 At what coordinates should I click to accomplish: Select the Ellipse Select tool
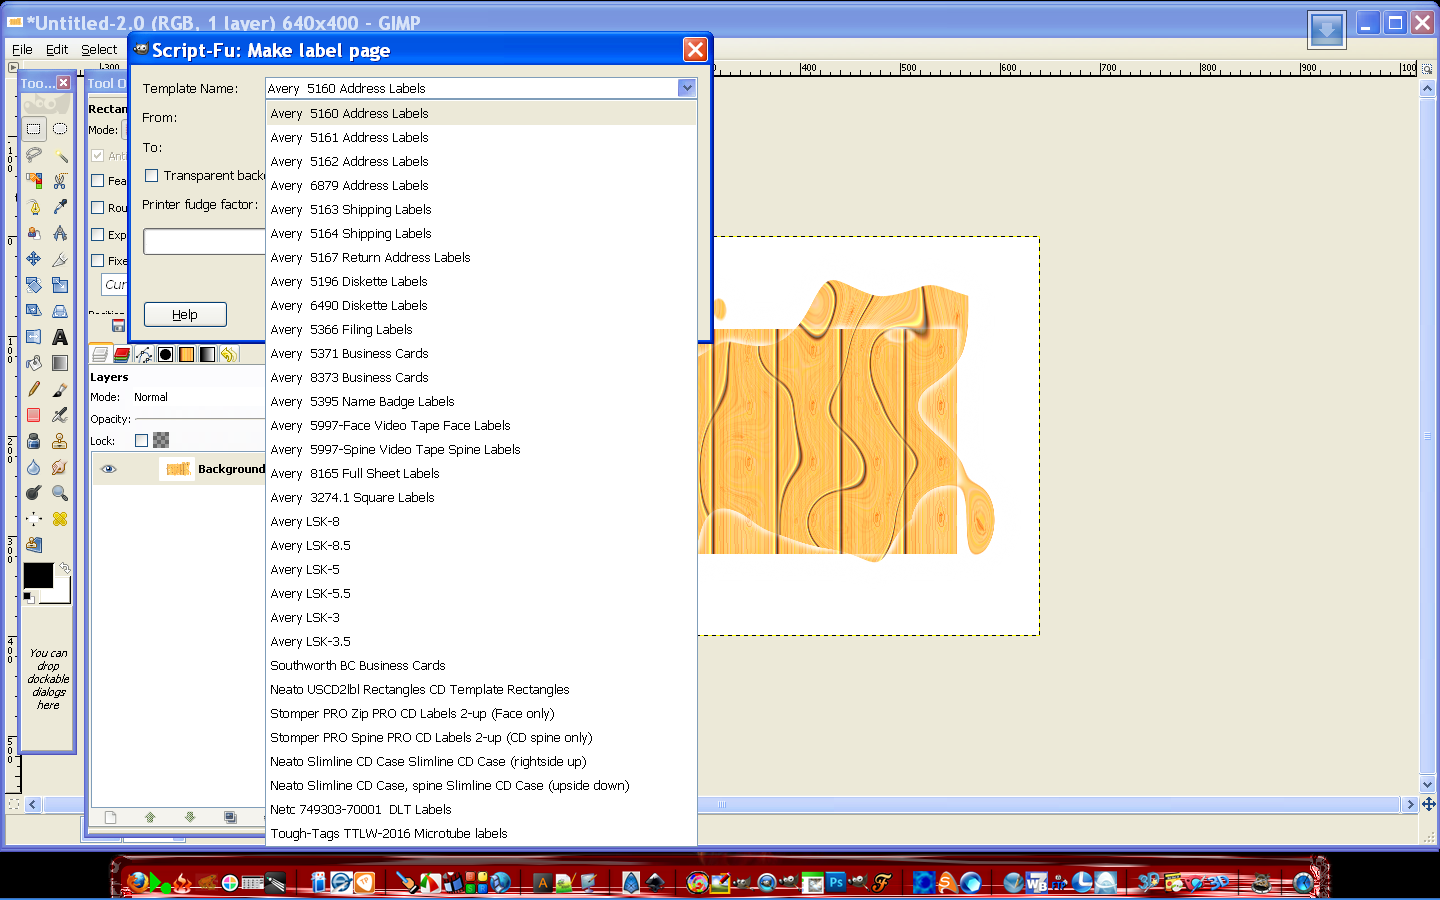[60, 129]
